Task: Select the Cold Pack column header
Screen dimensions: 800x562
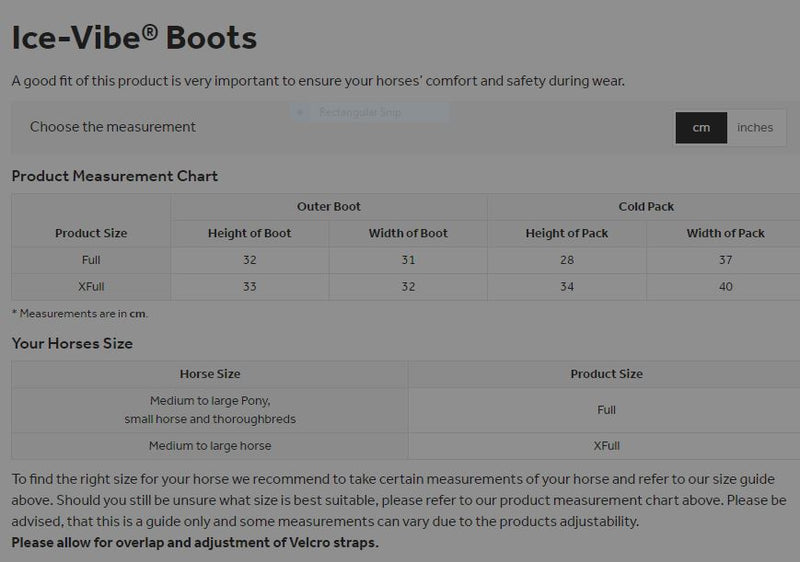Action: 646,207
